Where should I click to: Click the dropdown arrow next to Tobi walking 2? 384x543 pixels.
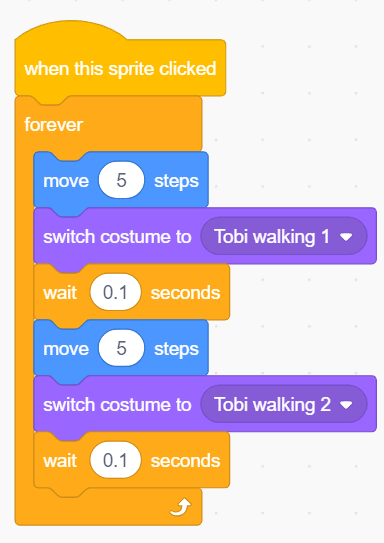[x=346, y=405]
